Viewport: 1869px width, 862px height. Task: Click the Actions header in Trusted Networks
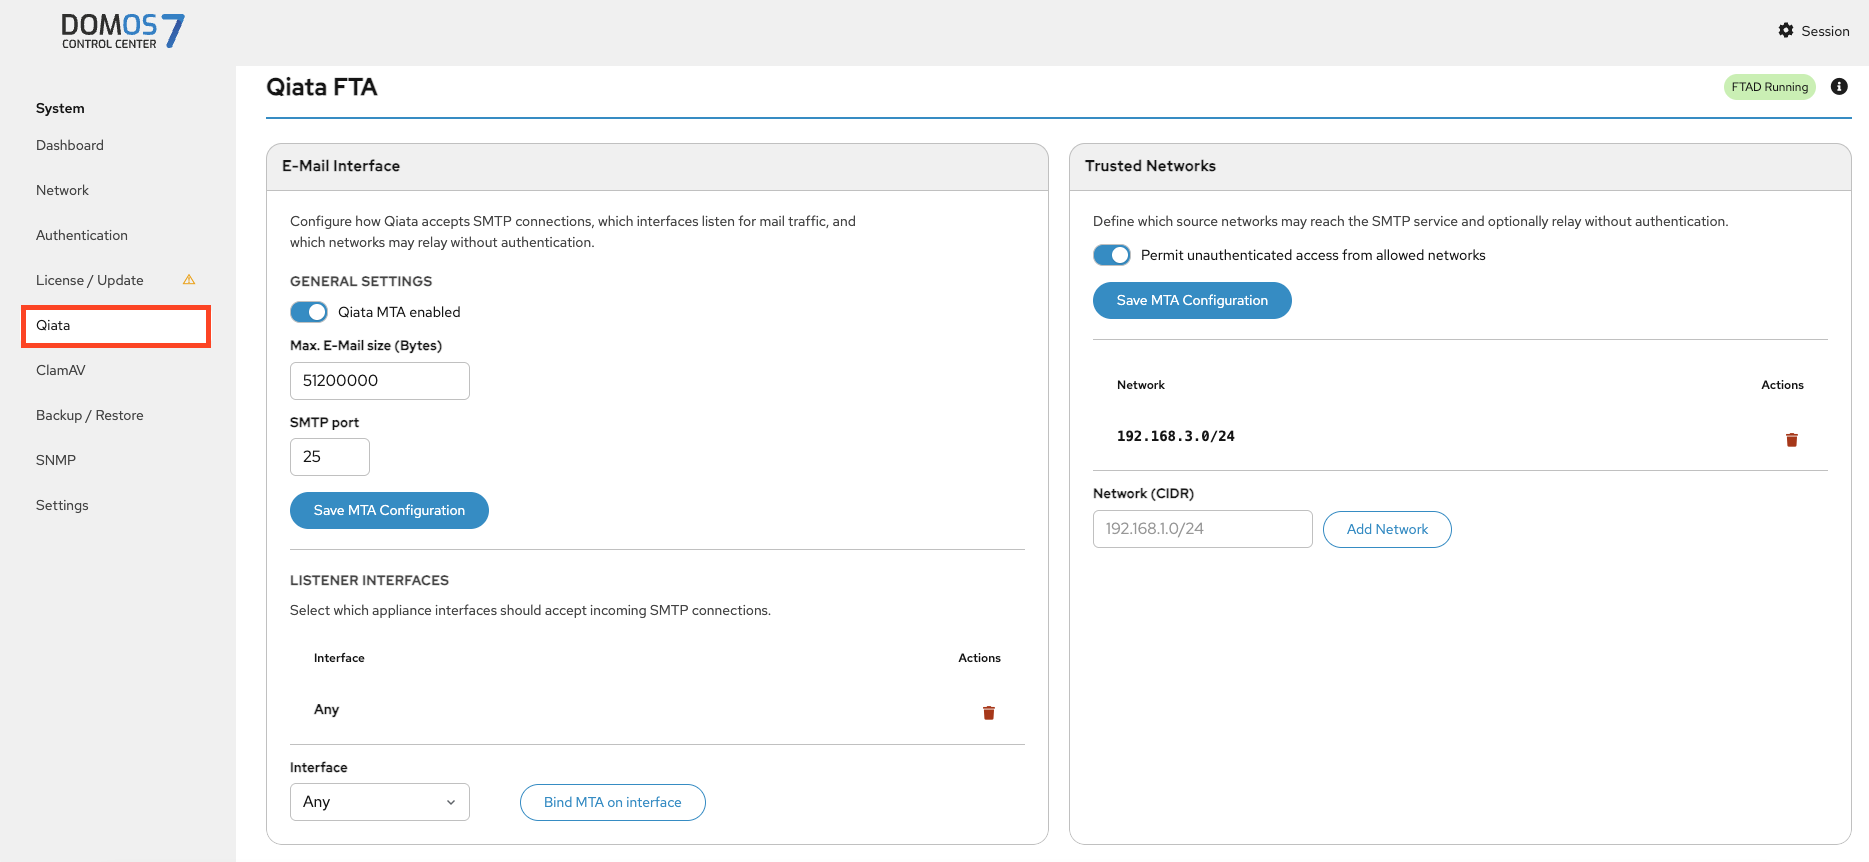(x=1782, y=385)
